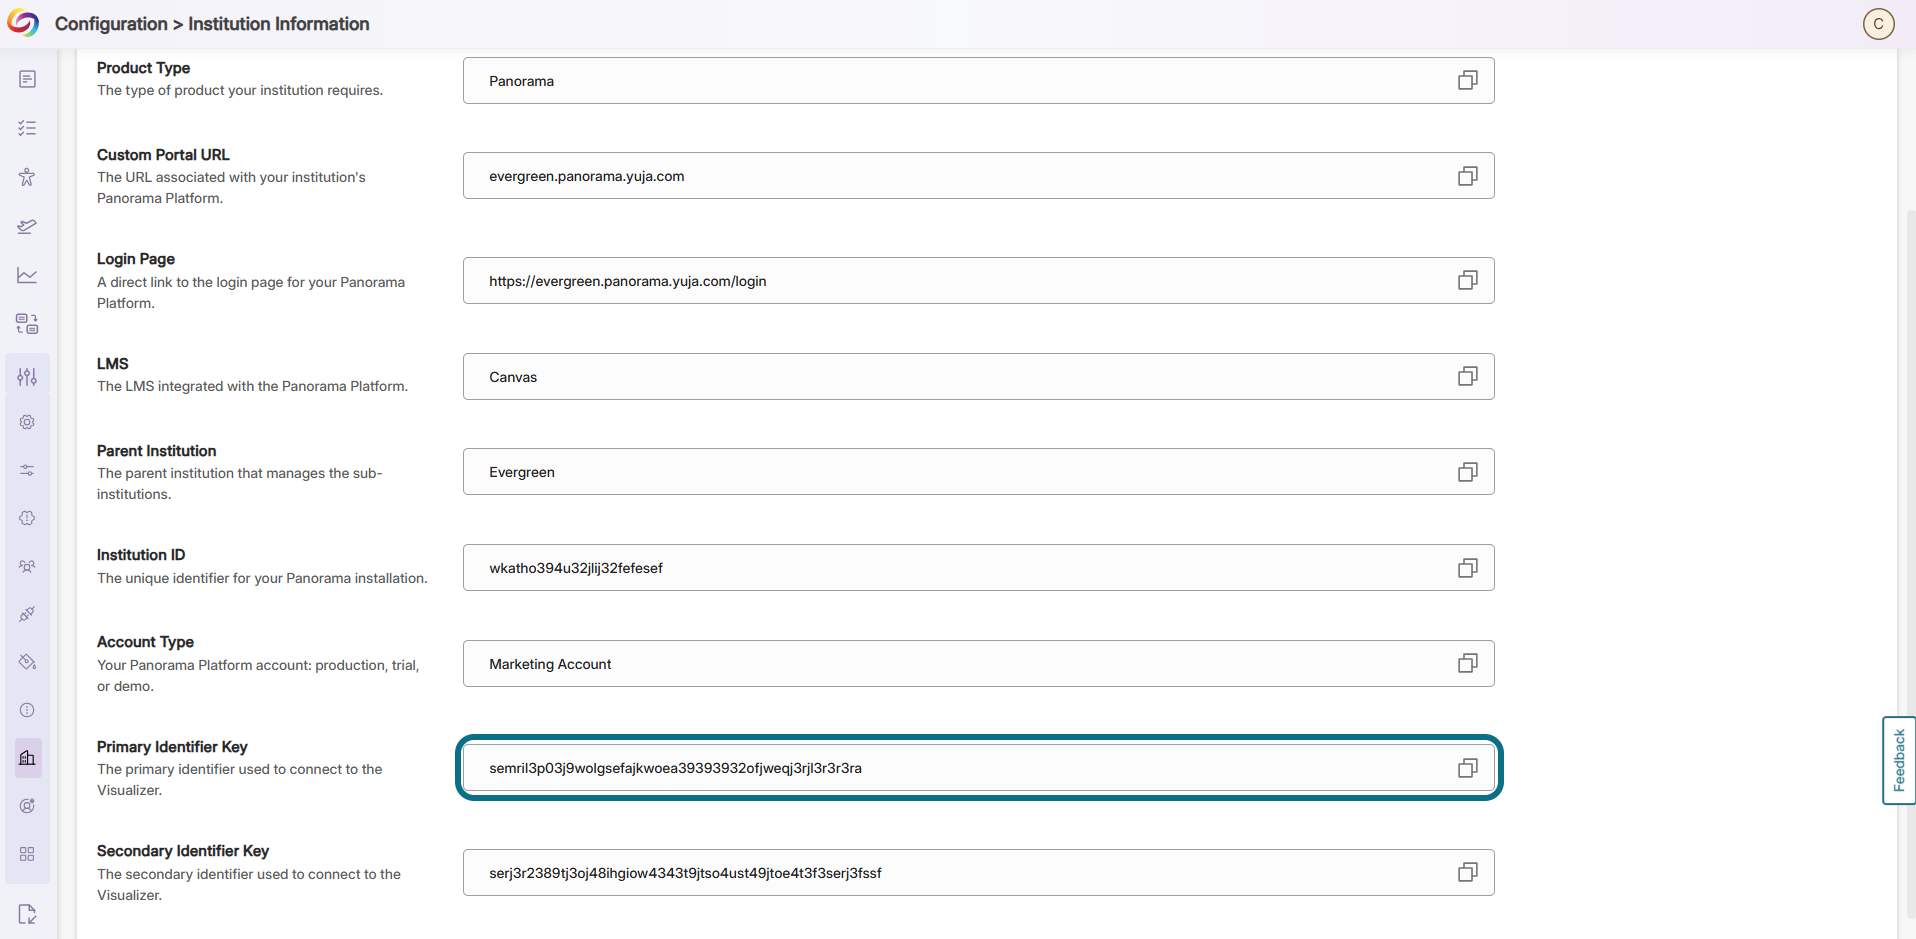Click the Institution ID field

978,568
